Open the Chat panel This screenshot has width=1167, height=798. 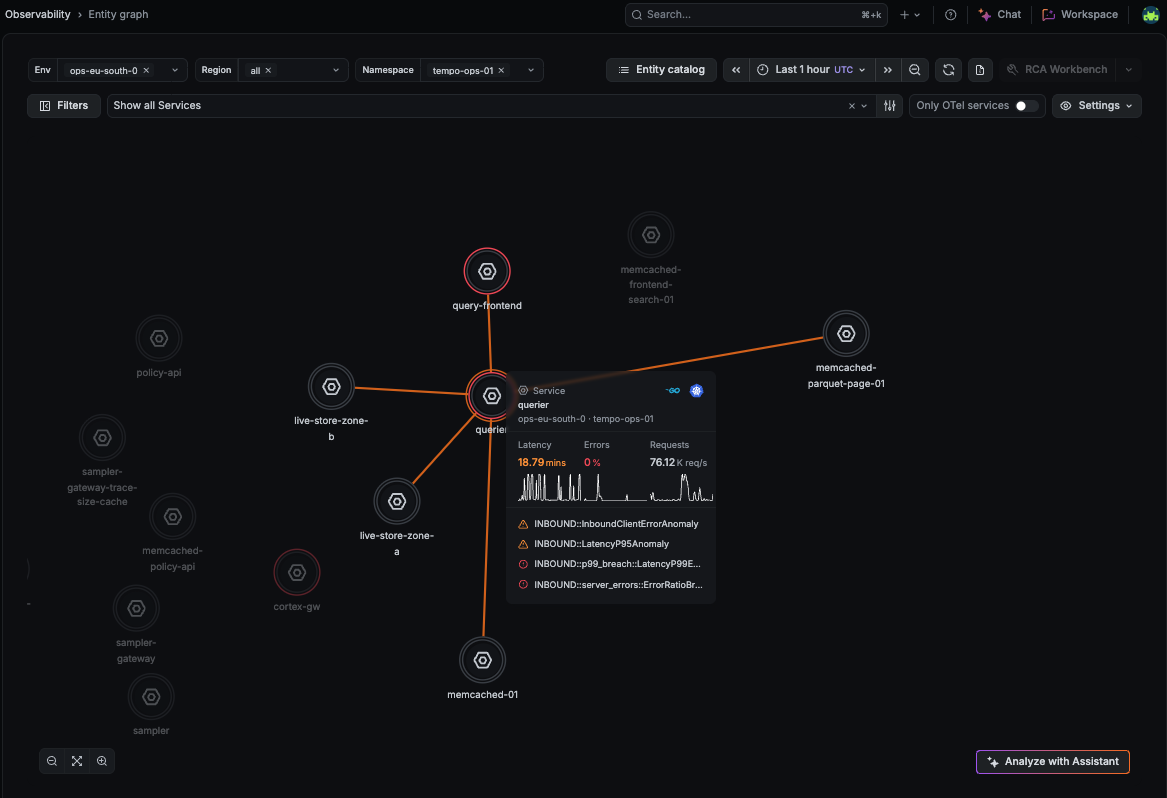tap(1000, 15)
